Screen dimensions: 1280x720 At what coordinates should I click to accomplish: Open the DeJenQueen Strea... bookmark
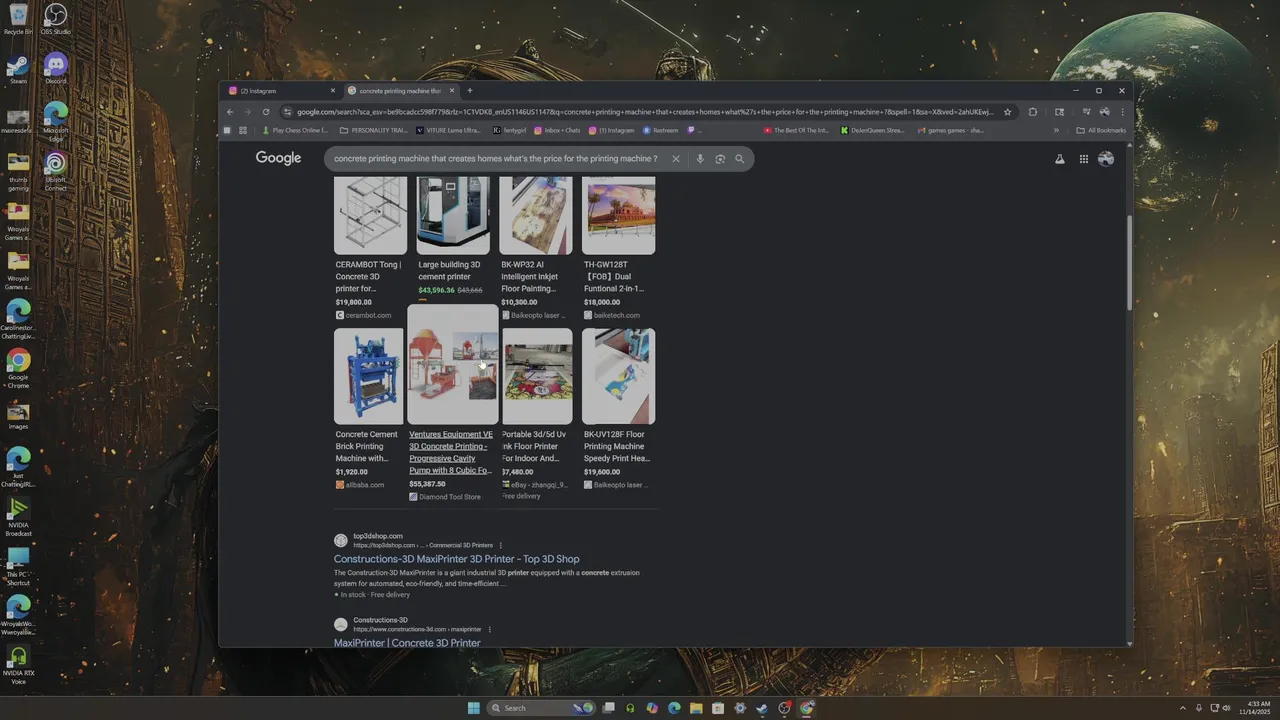(x=873, y=130)
